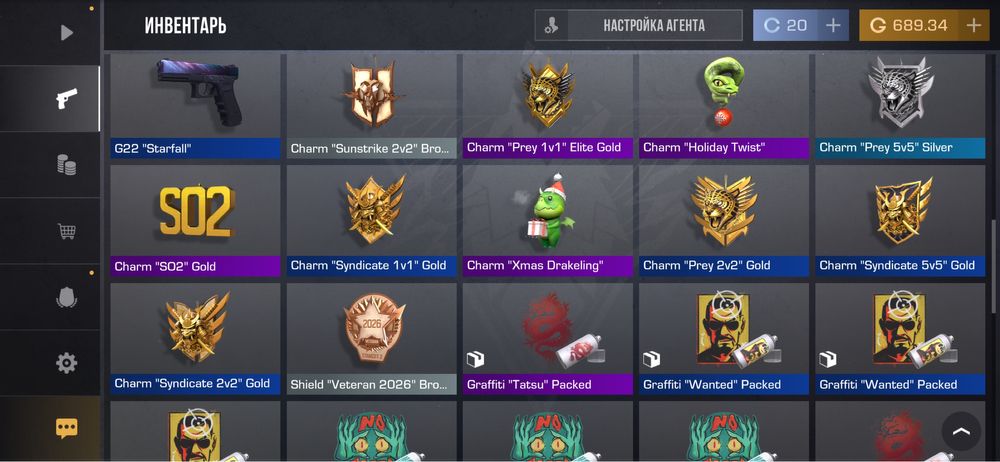Open the settings gear icon

click(66, 362)
